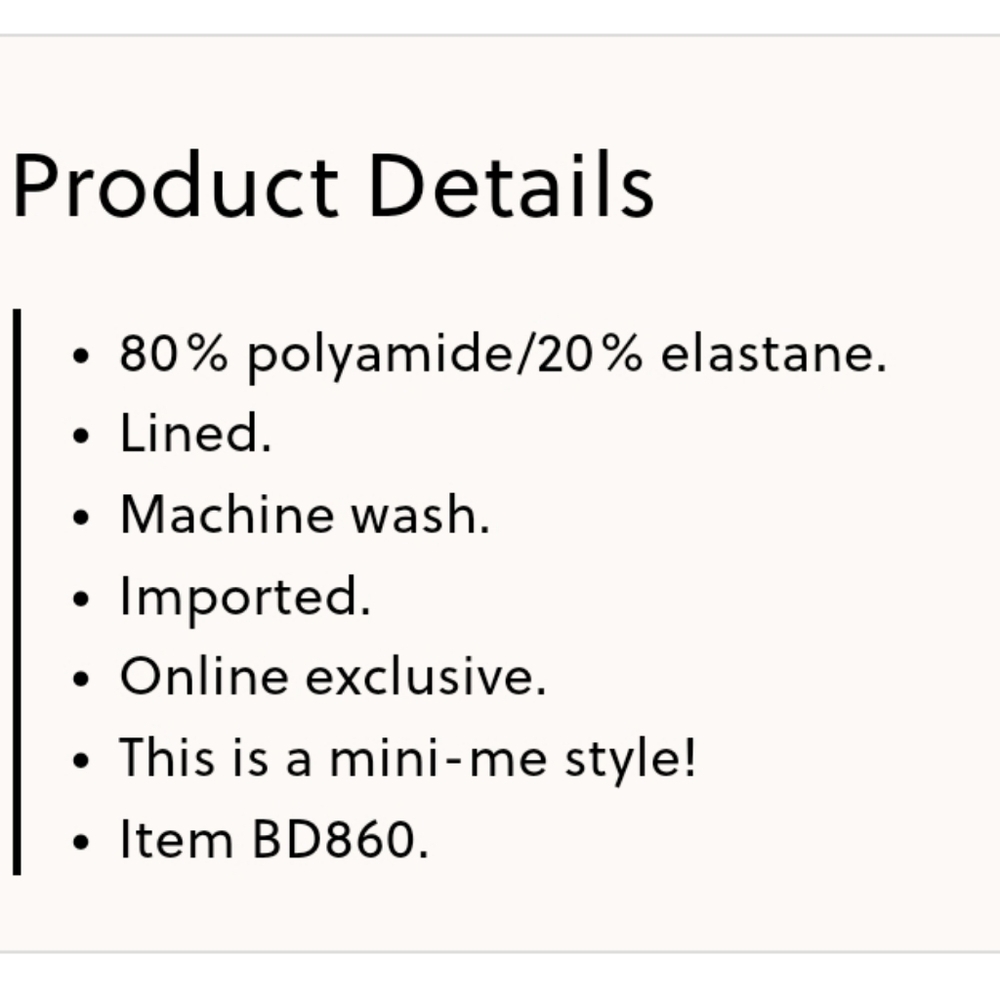Click the bullet before Online exclusive.

pos(80,679)
